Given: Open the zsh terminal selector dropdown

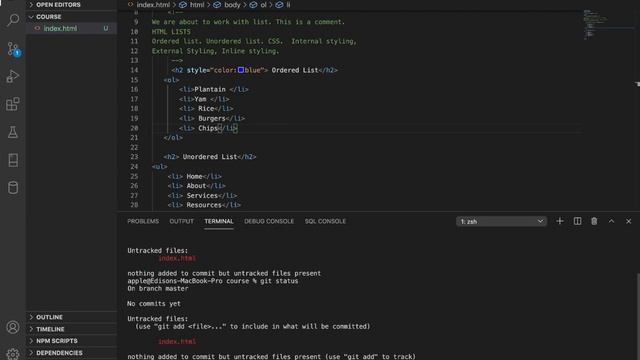Looking at the screenshot, I should point(501,221).
